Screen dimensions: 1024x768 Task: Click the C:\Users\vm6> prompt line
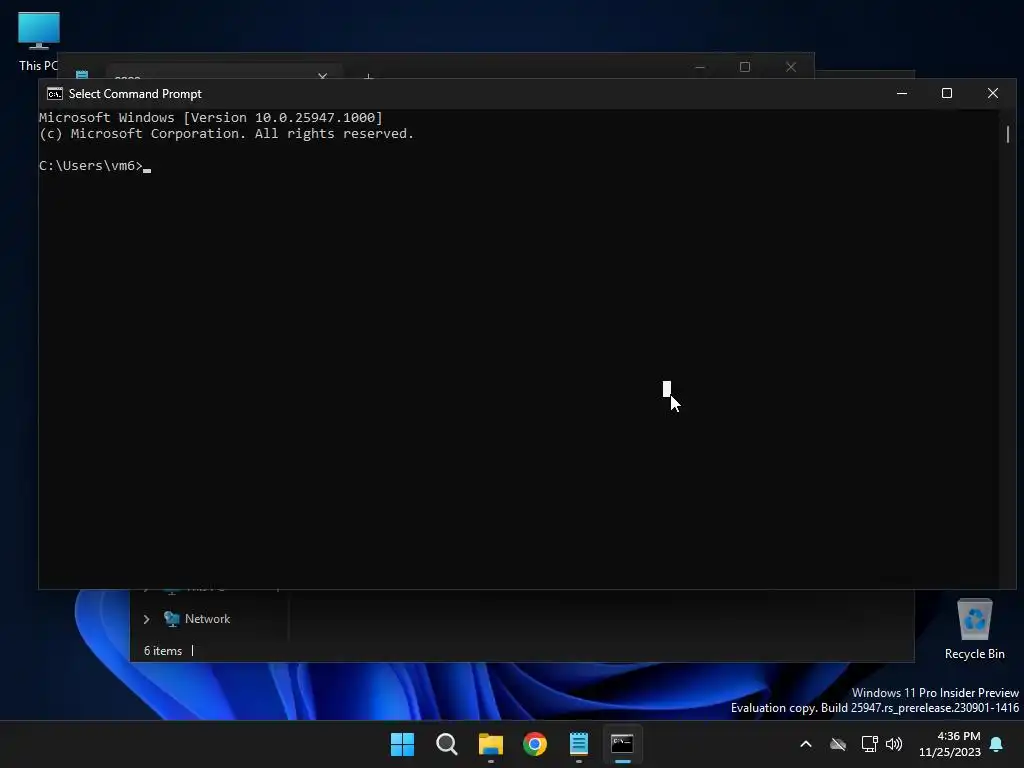tap(95, 166)
